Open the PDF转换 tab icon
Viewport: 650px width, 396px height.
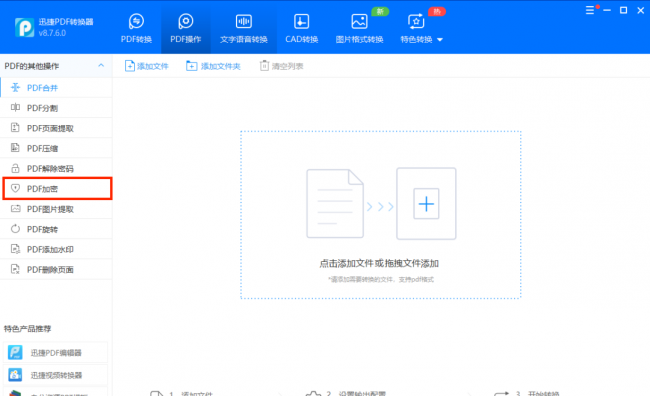pyautogui.click(x=136, y=21)
